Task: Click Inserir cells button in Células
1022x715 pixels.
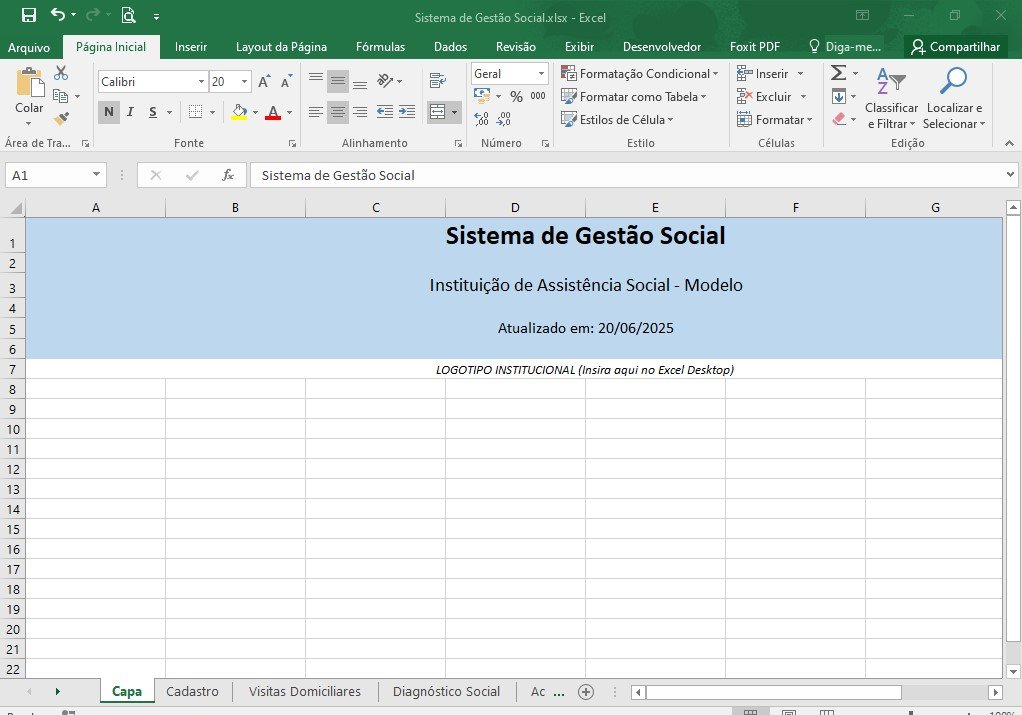Action: tap(763, 74)
